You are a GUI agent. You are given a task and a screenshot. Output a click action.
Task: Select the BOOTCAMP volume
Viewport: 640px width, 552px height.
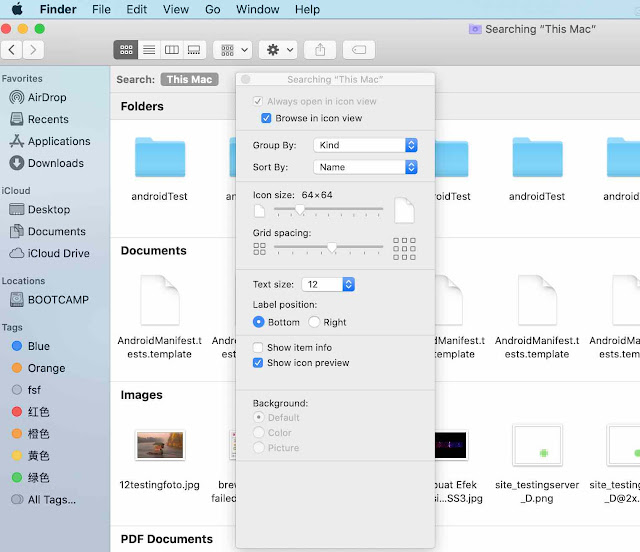point(49,300)
